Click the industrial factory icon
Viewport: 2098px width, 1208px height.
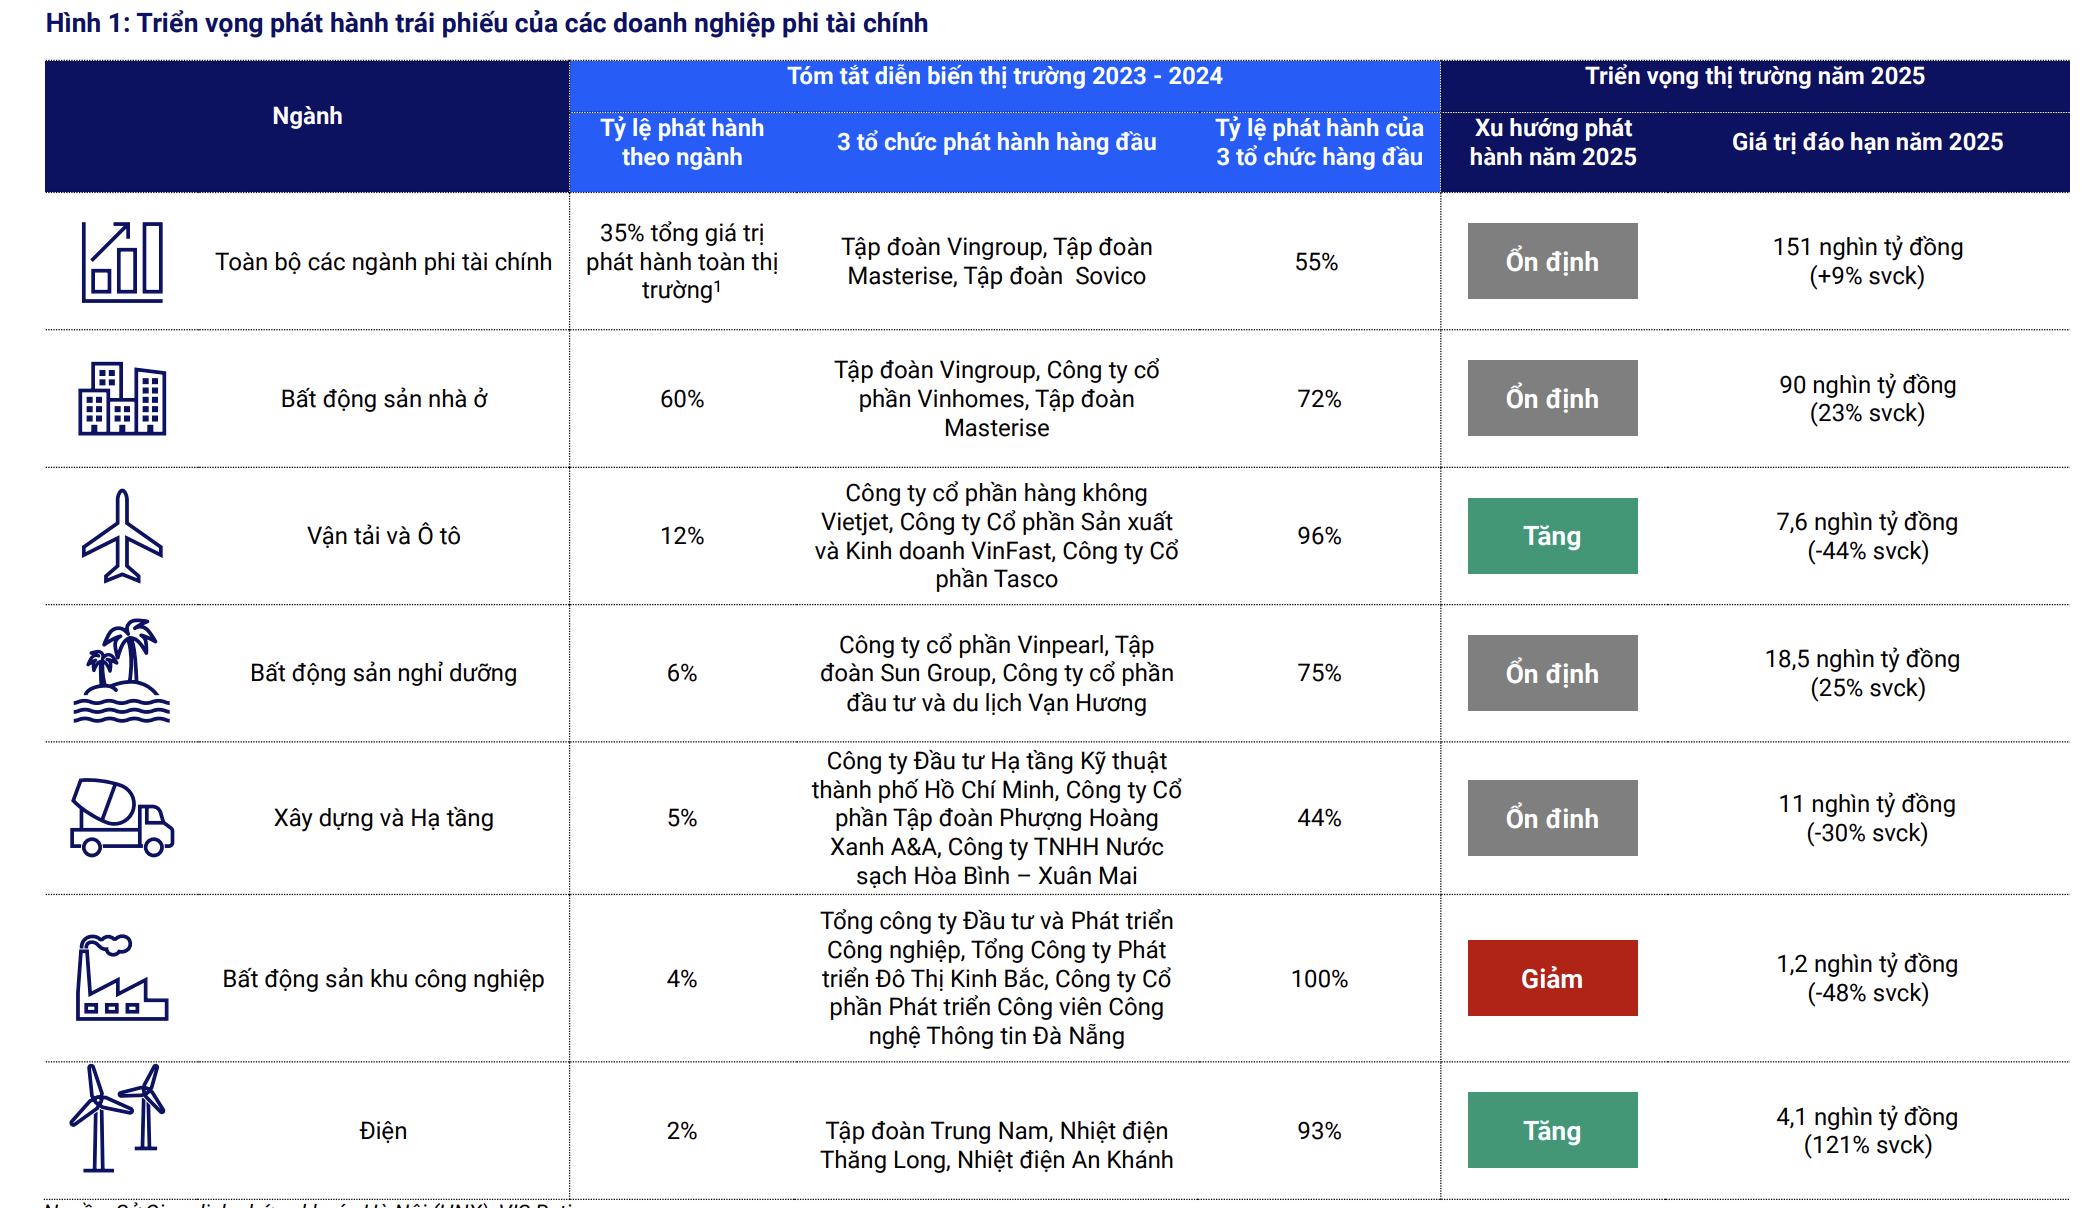[x=122, y=978]
